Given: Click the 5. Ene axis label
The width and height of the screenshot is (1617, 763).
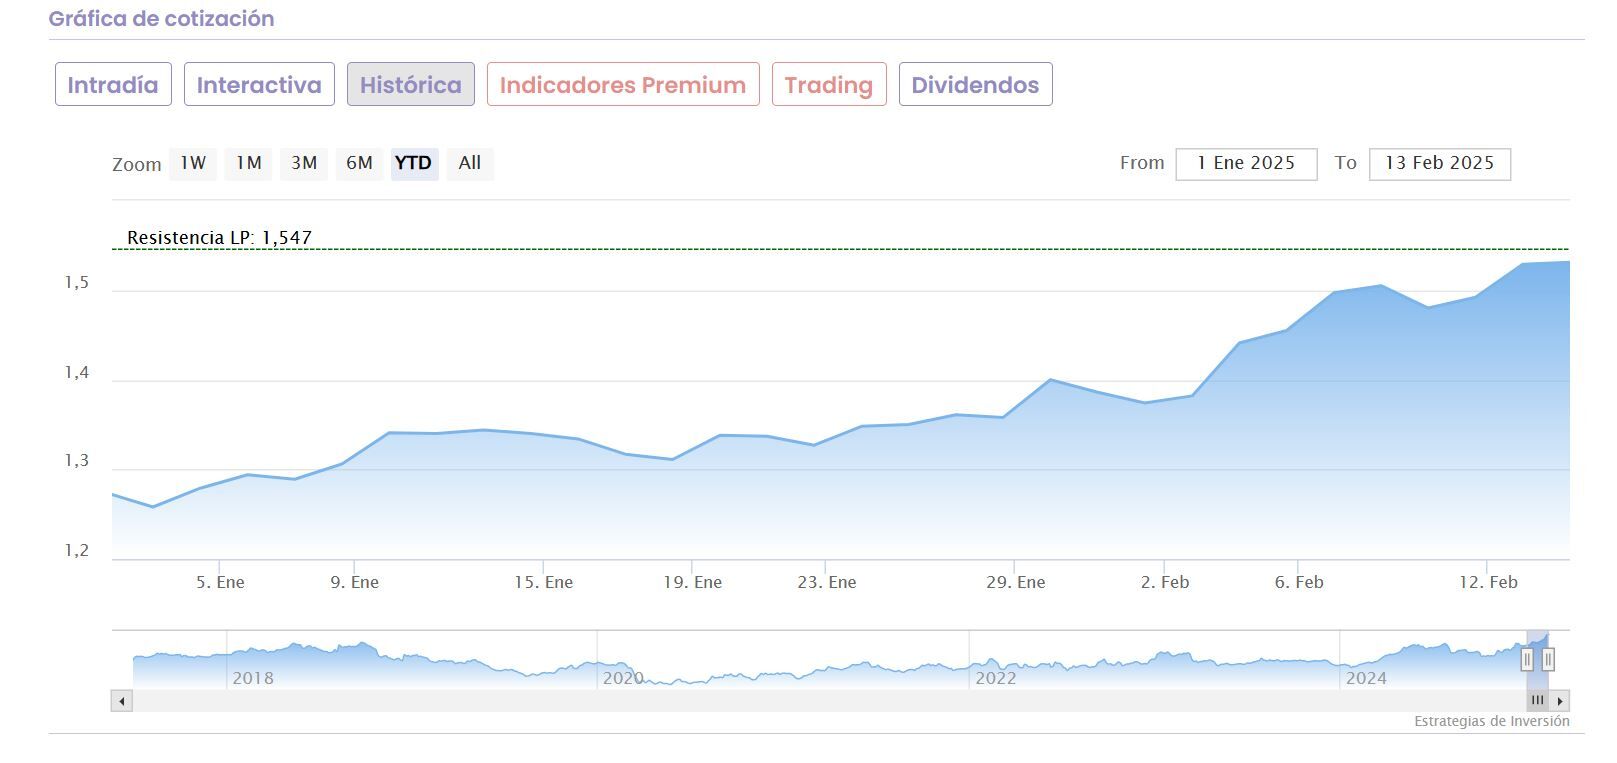Looking at the screenshot, I should pyautogui.click(x=220, y=582).
